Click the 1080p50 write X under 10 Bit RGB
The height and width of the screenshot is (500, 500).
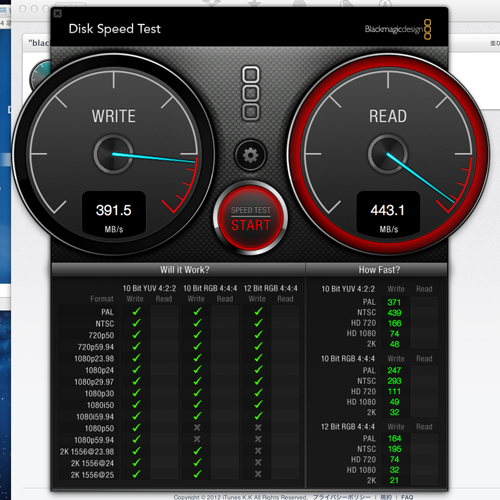click(x=197, y=428)
